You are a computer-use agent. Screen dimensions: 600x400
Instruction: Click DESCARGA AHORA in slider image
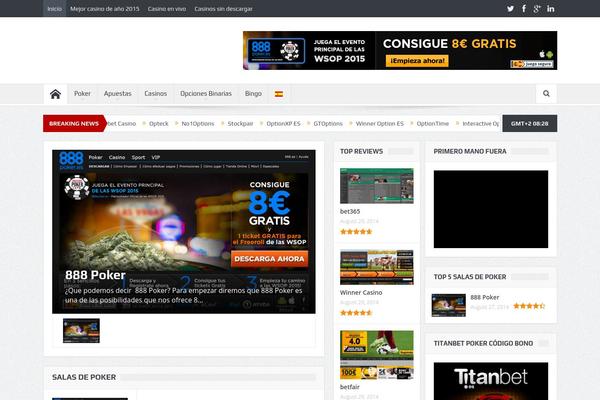269,259
